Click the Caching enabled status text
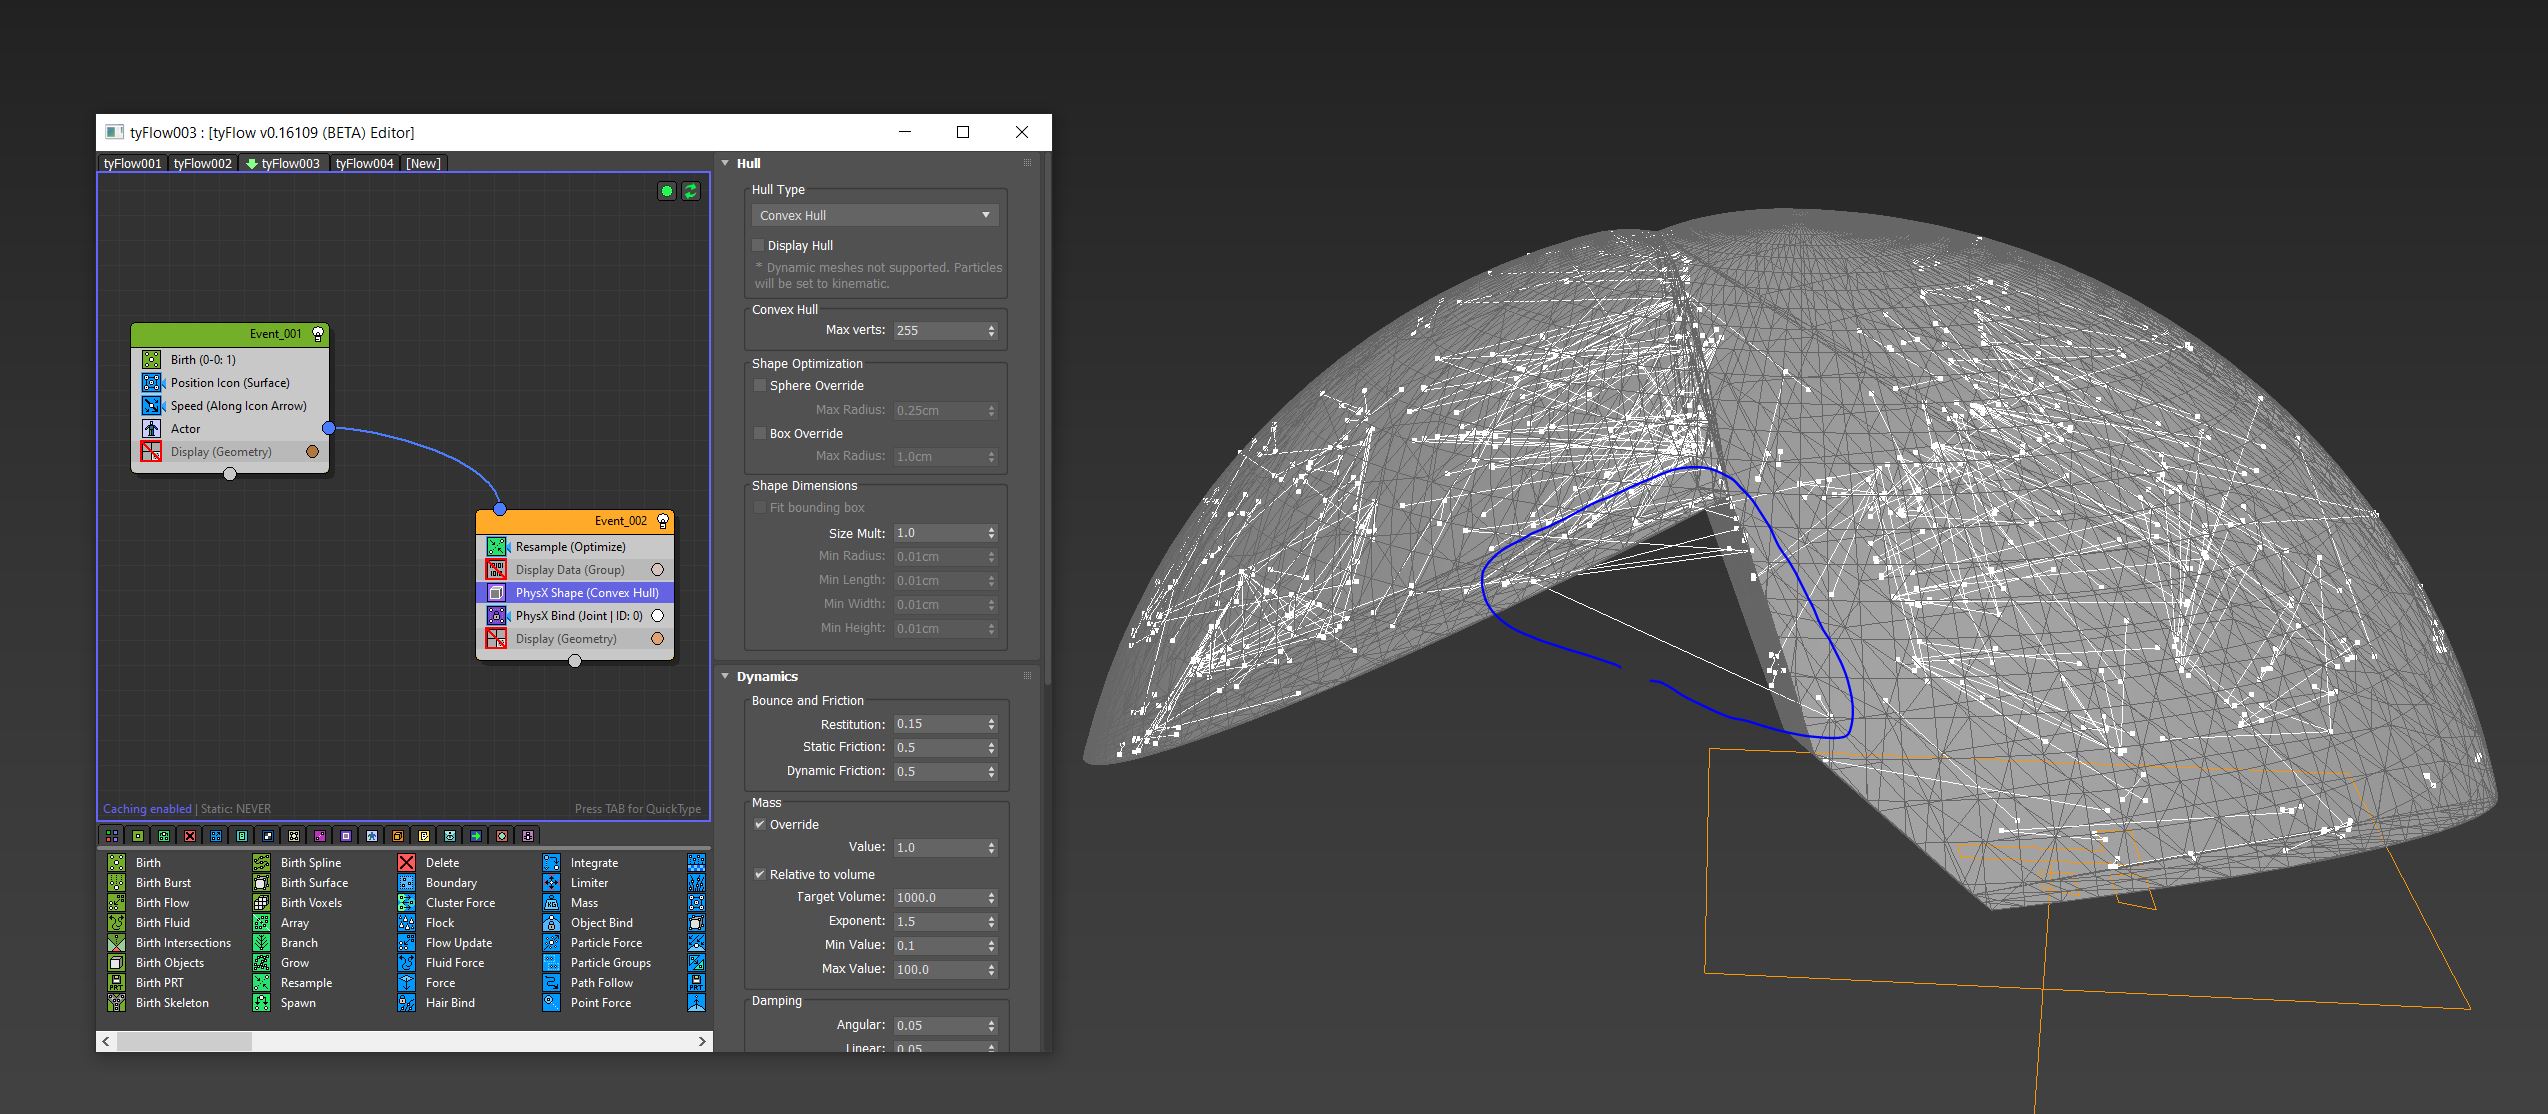 [147, 809]
